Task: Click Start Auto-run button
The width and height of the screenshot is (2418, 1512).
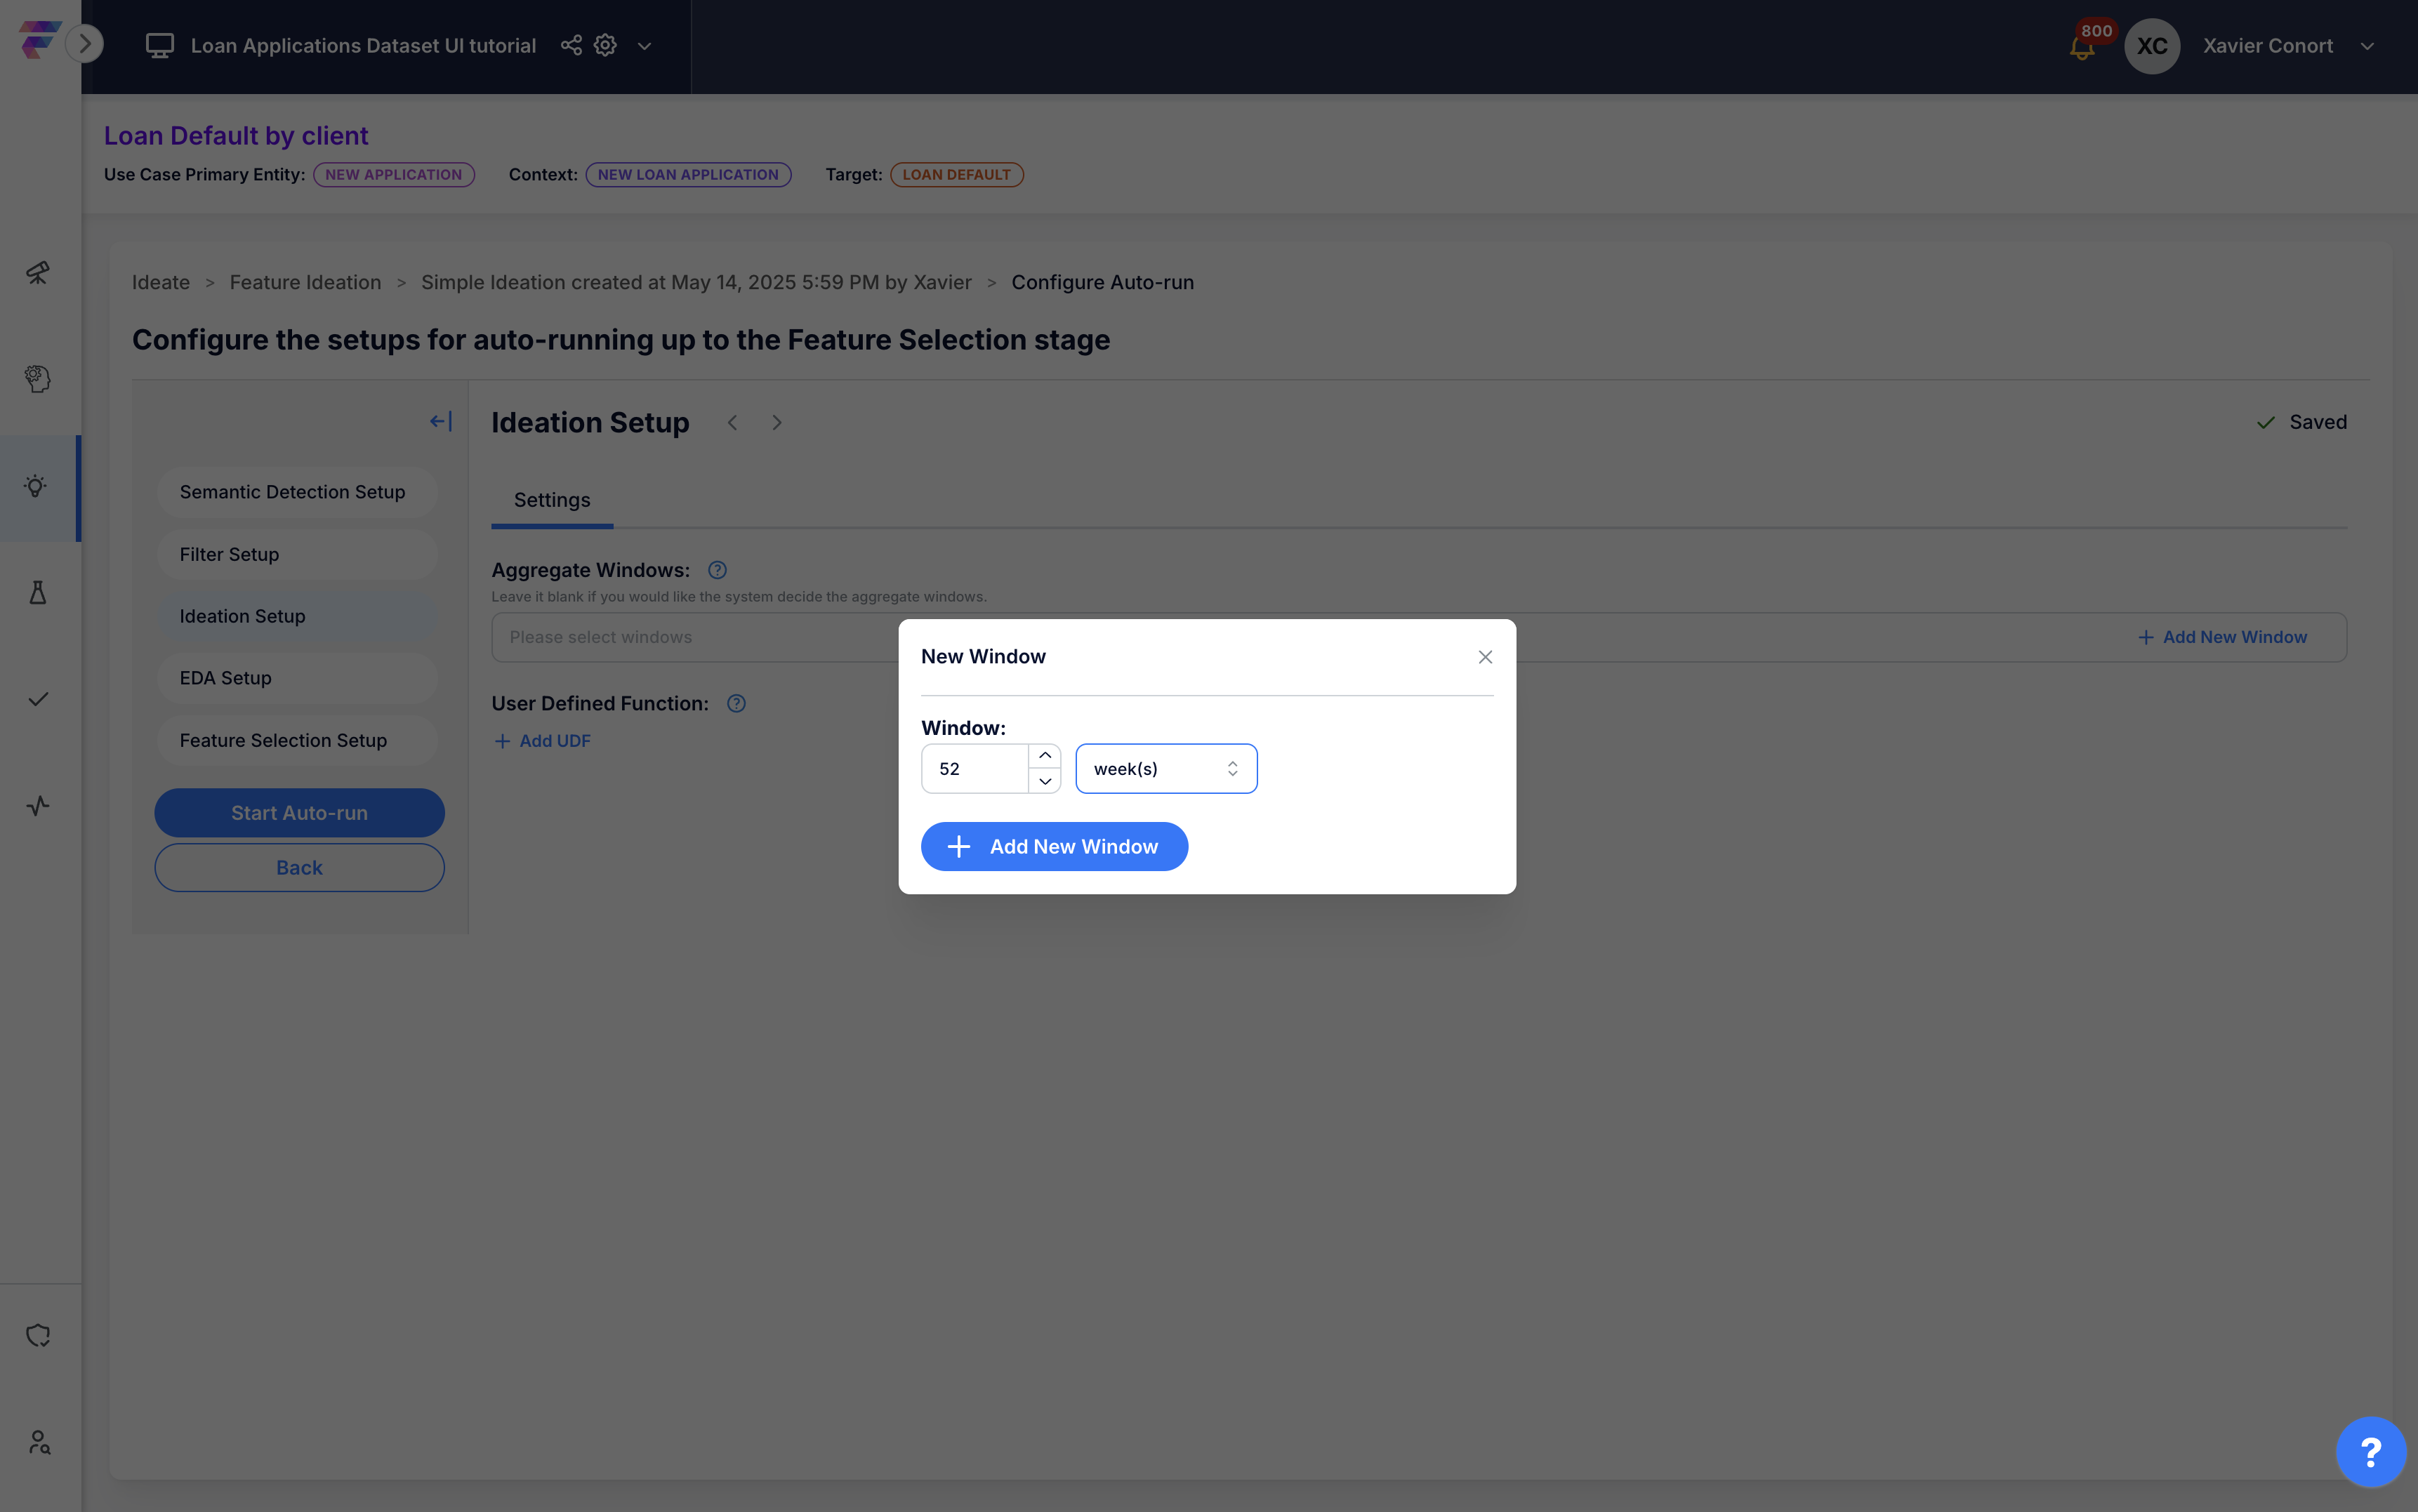Action: (299, 813)
